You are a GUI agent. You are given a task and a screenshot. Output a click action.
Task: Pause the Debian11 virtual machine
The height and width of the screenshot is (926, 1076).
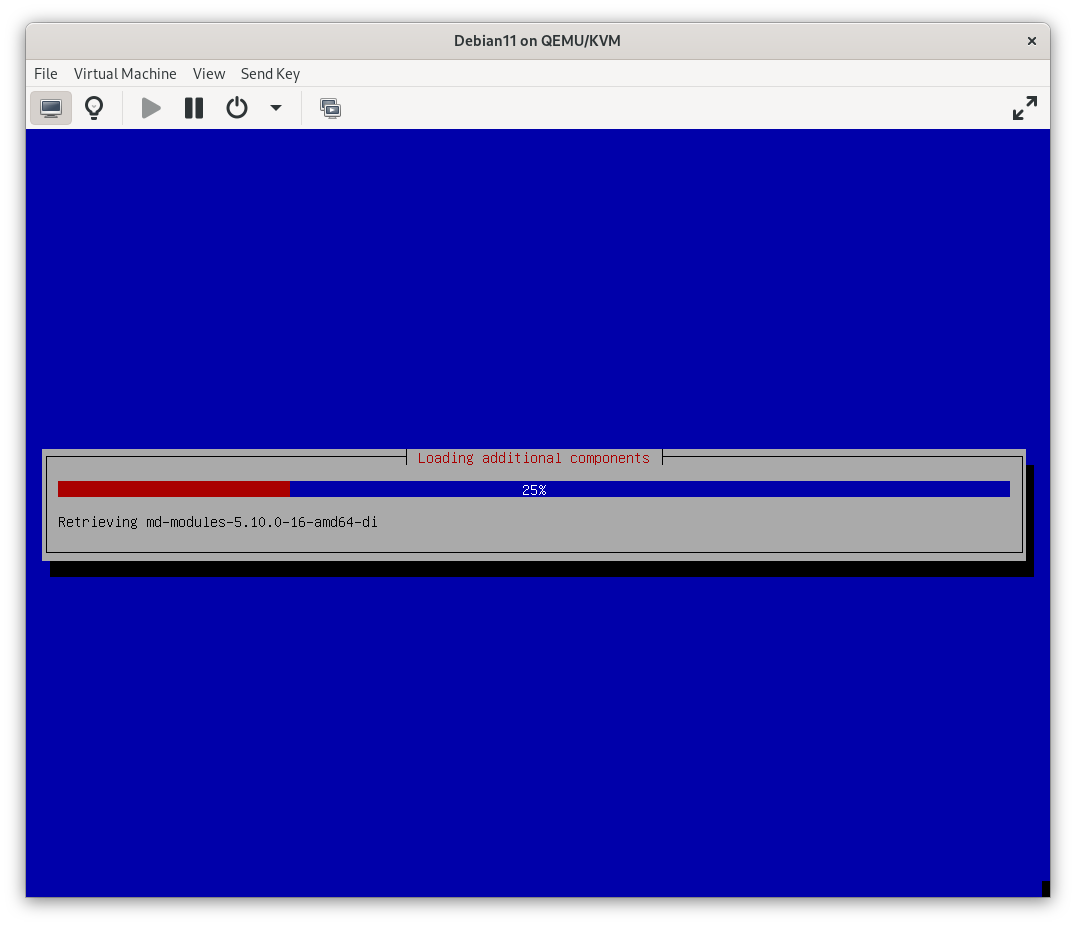pyautogui.click(x=193, y=107)
